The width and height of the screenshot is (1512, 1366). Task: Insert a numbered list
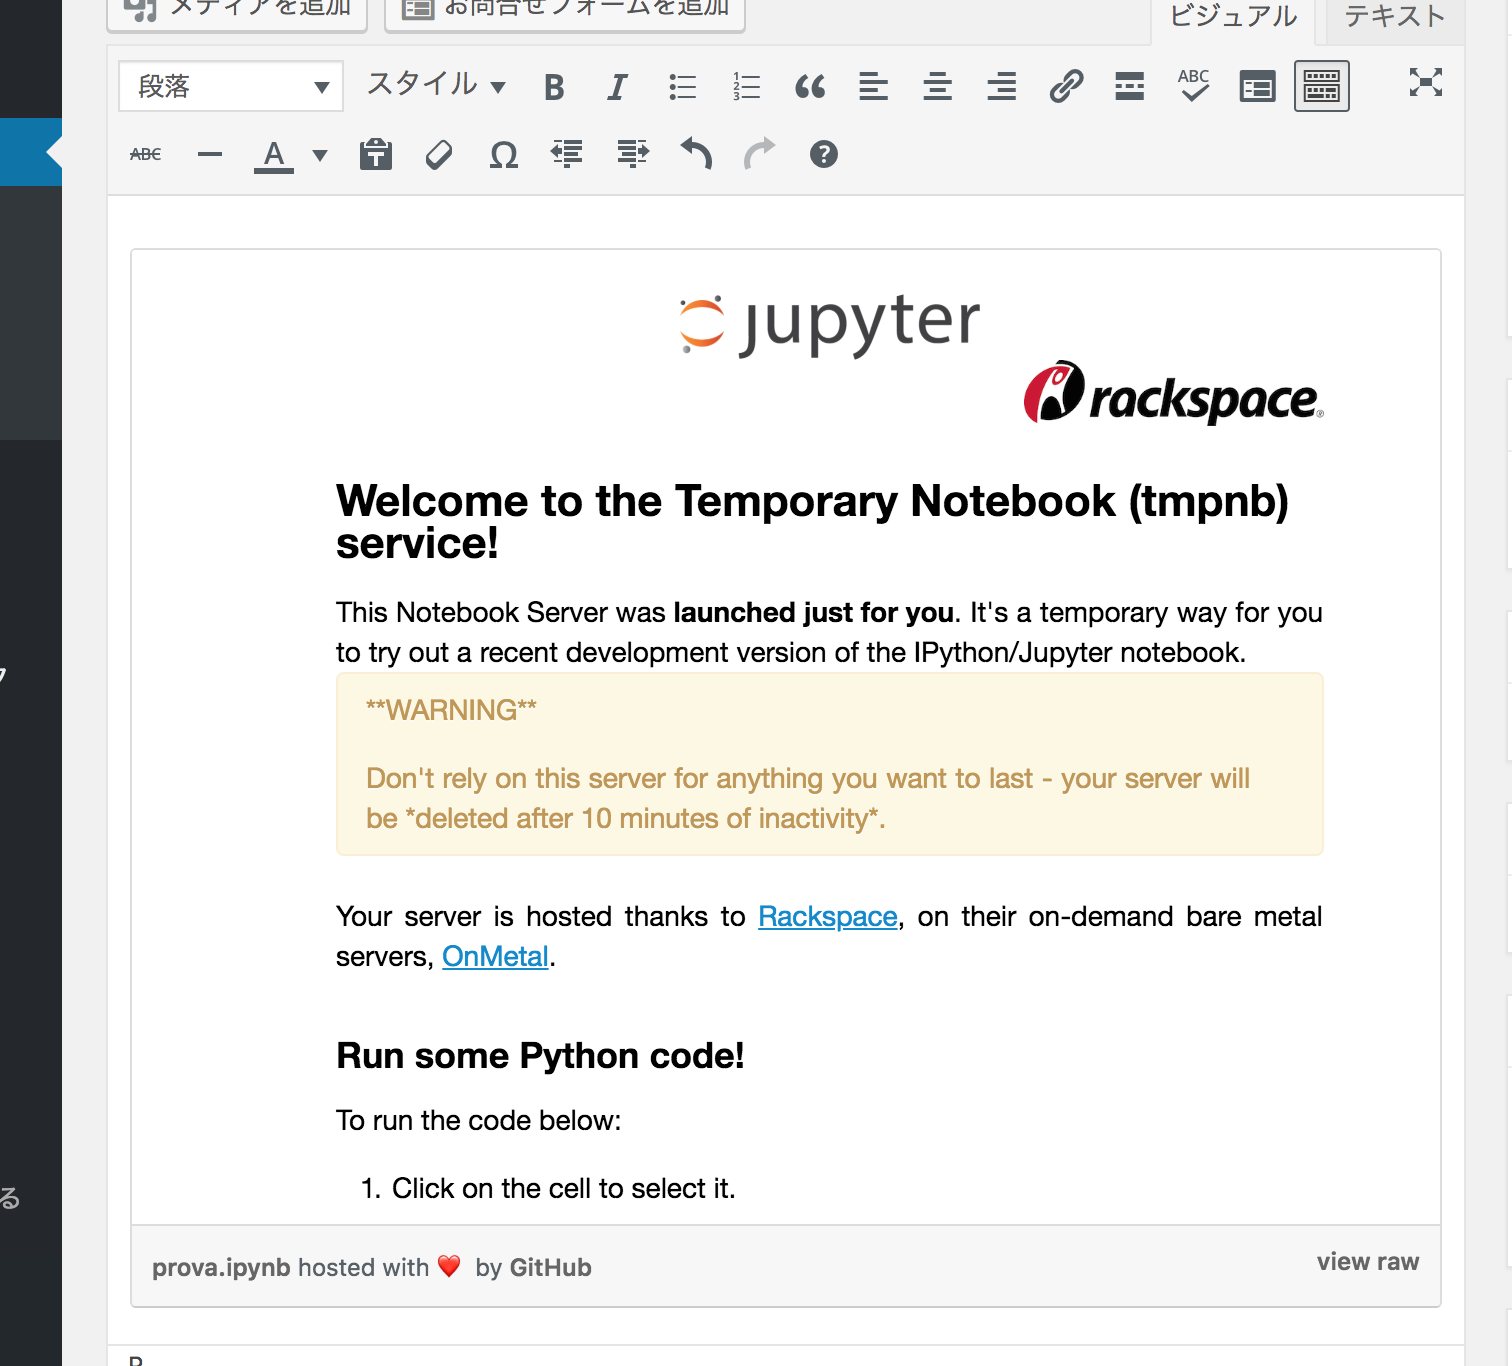745,86
